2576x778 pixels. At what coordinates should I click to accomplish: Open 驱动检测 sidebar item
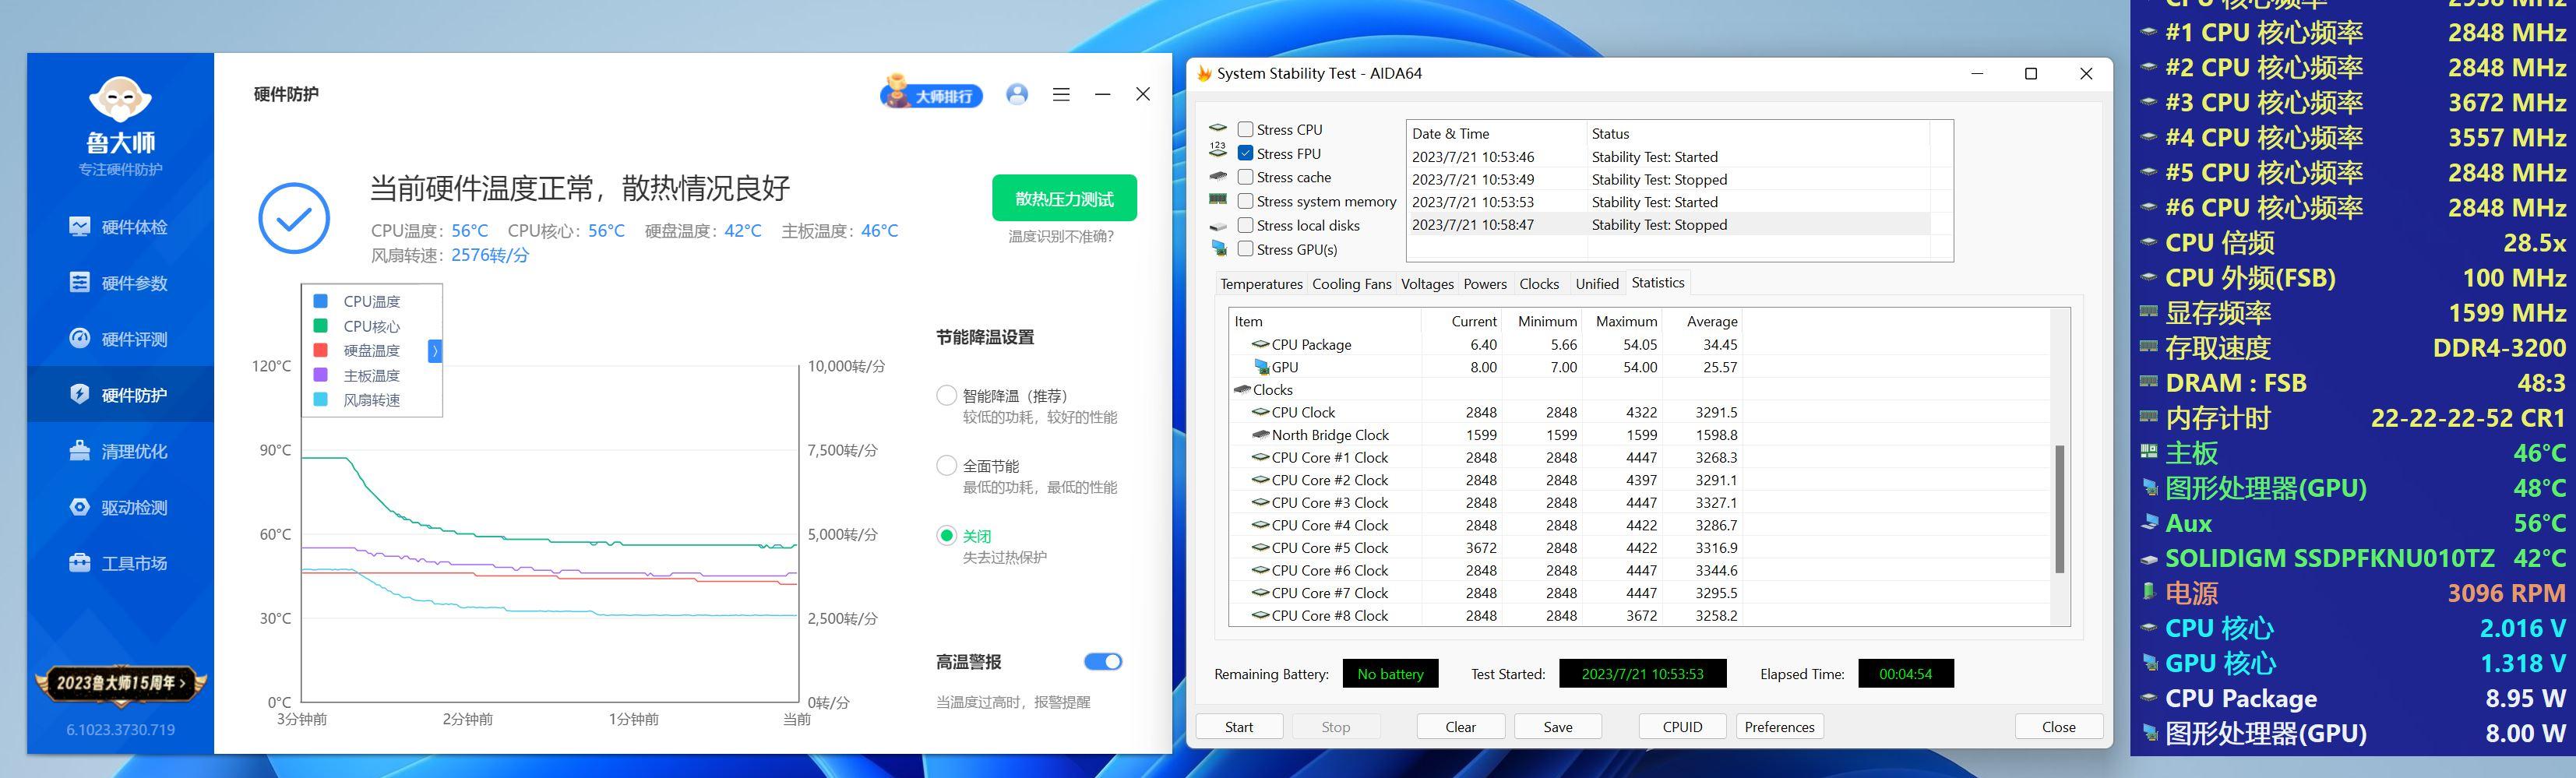[119, 507]
